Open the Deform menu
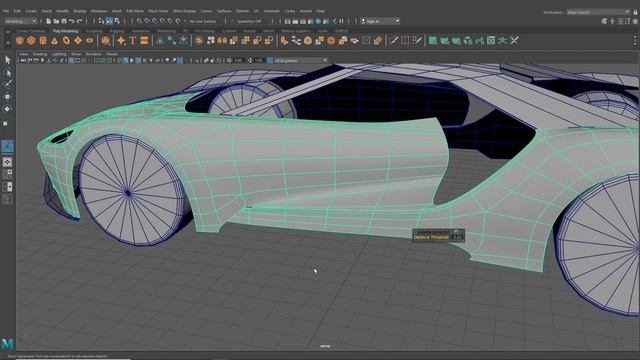Screen dimensions: 640x360 [242, 11]
